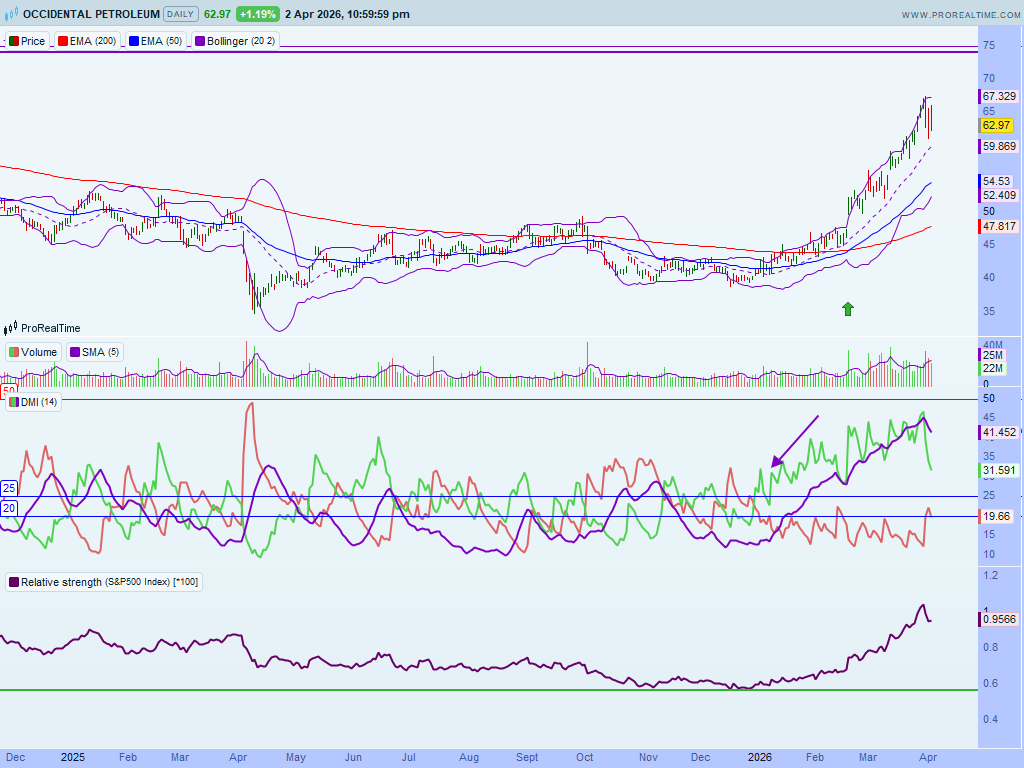This screenshot has width=1024, height=768.
Task: Click the ProRealTime candlestick logo icon
Action: click(11, 328)
